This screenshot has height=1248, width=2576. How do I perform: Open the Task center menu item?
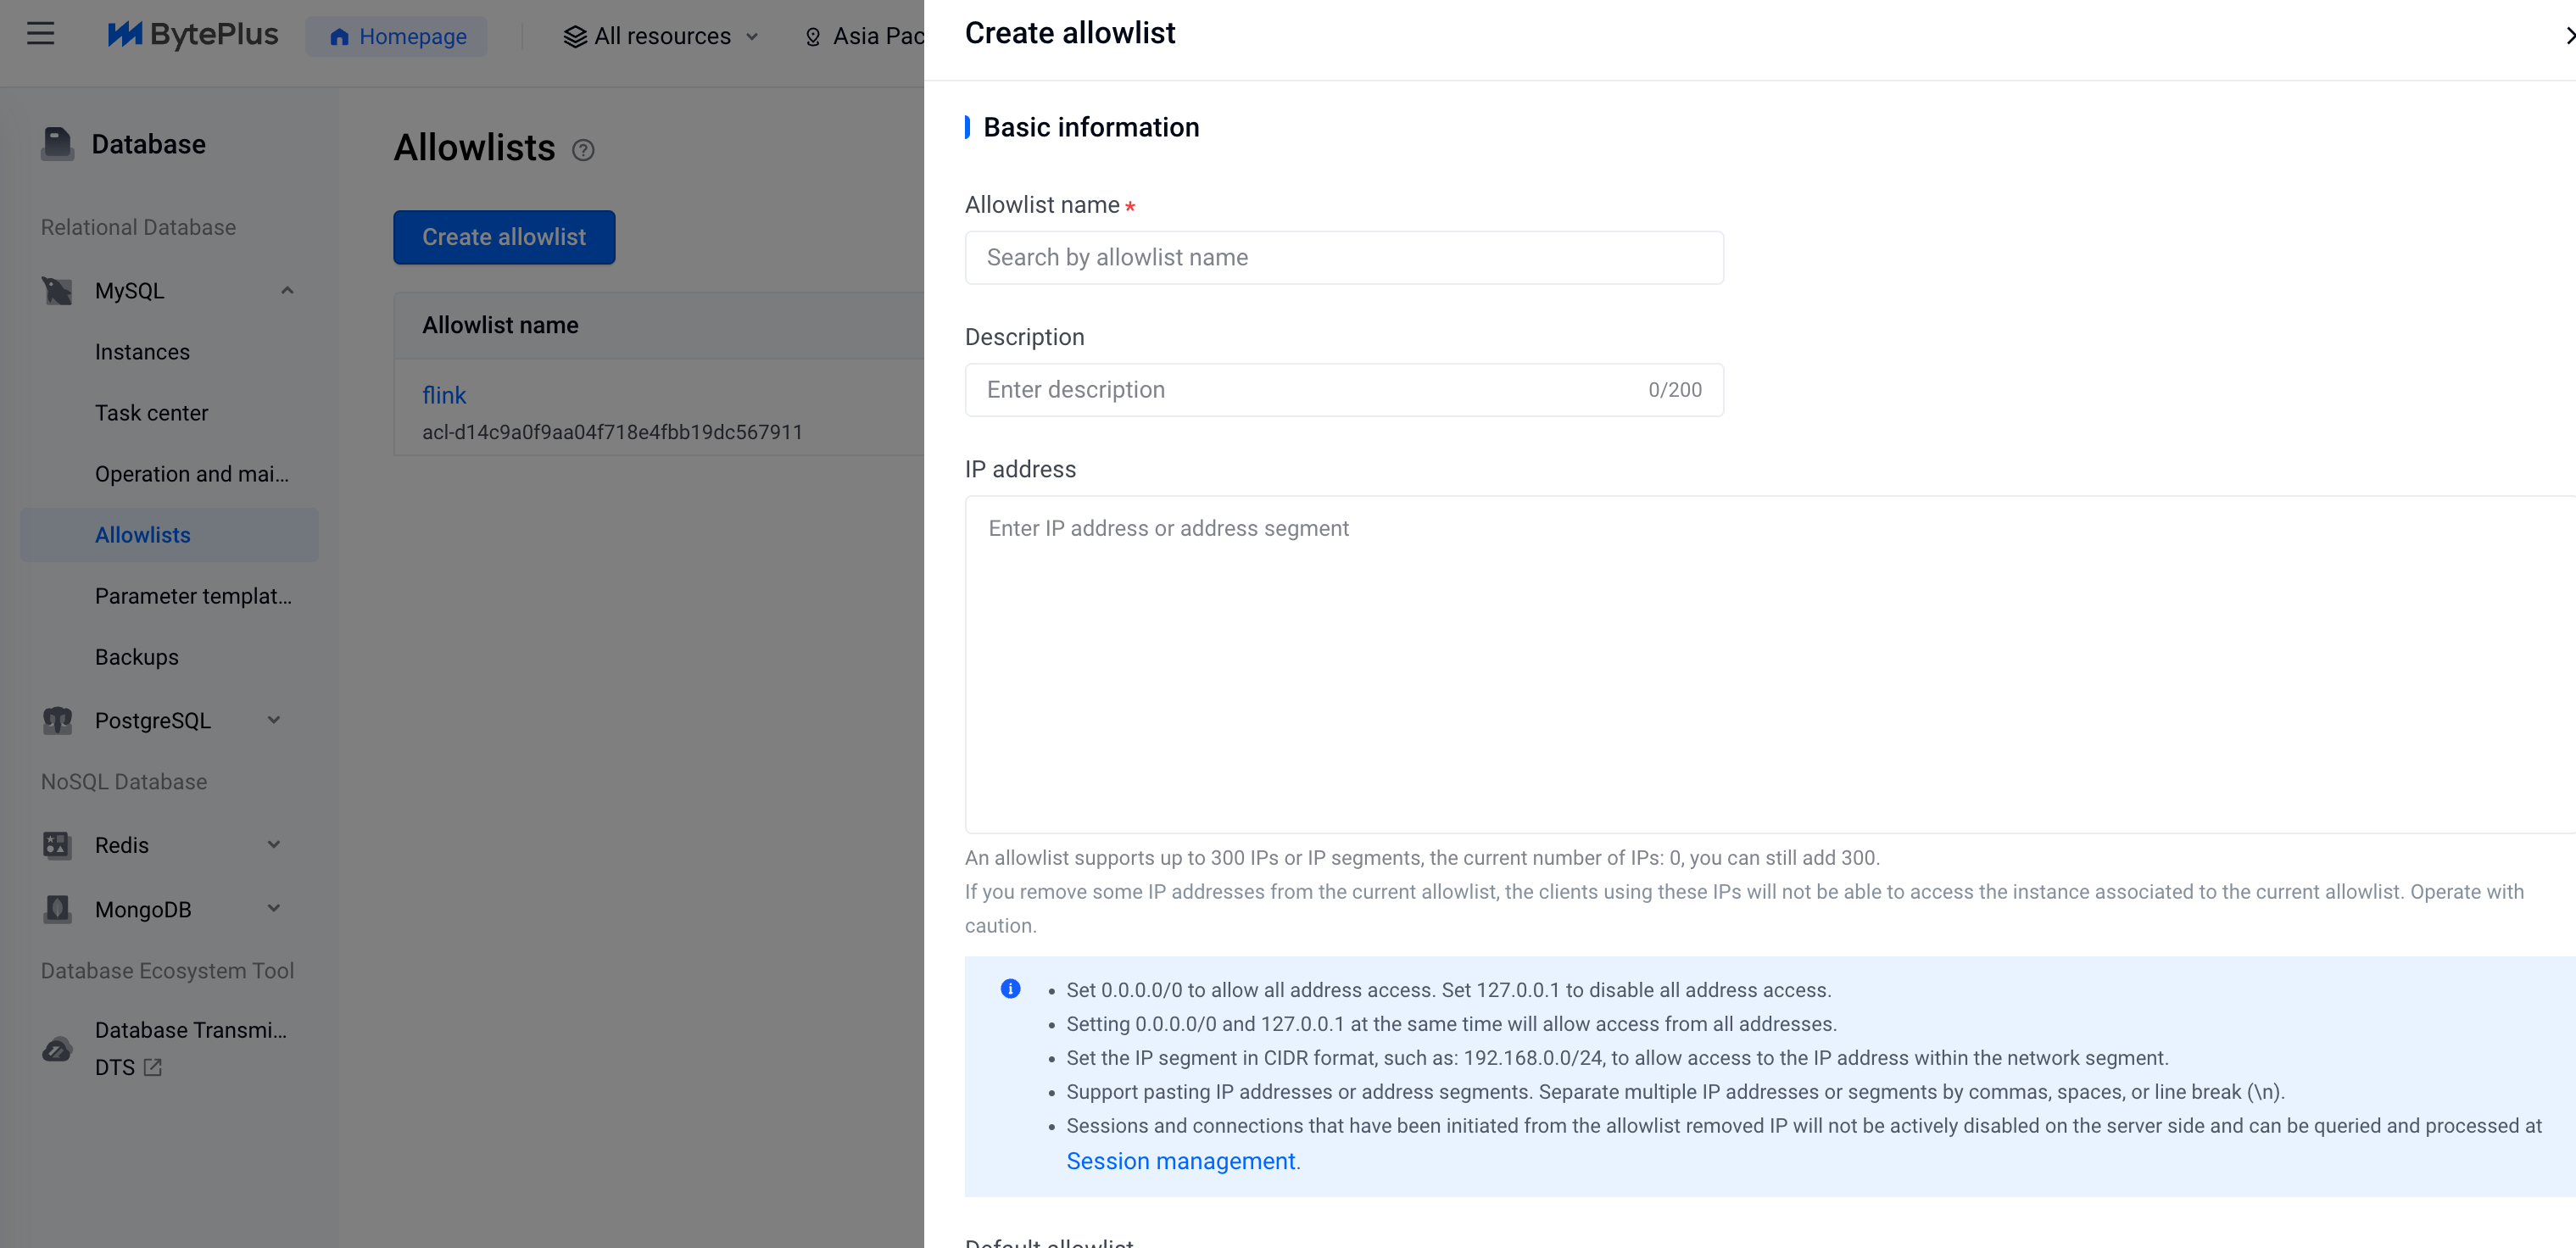coord(152,413)
